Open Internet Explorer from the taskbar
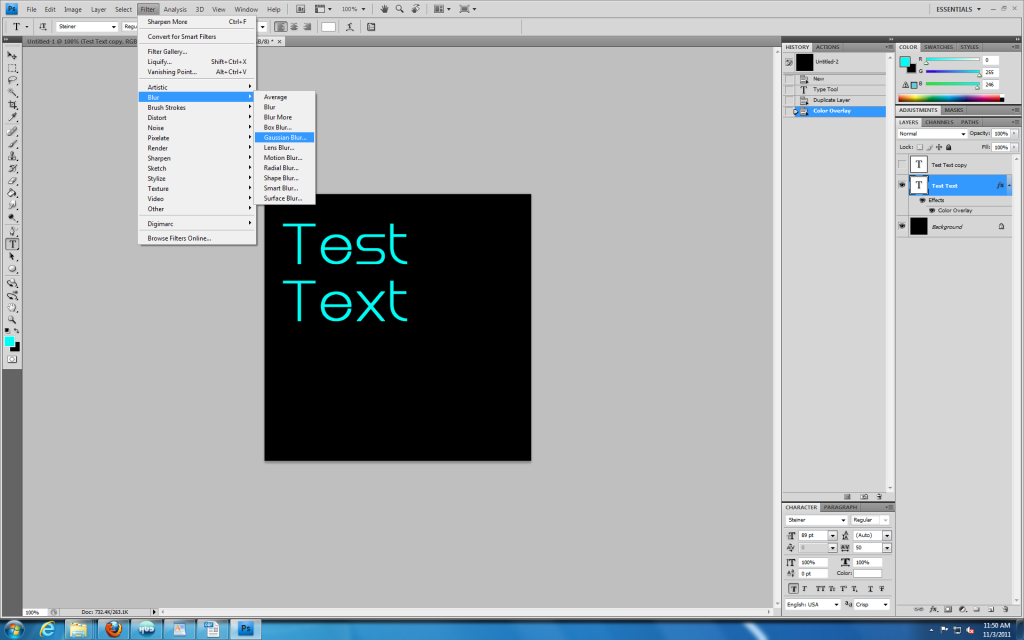The image size is (1024, 640). (x=47, y=629)
